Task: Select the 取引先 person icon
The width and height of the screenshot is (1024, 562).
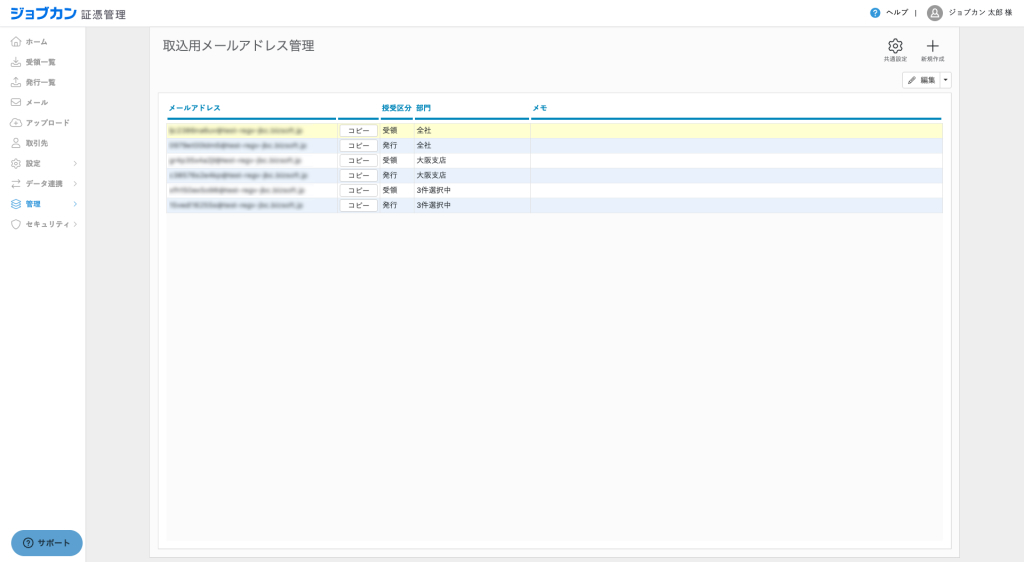Action: pyautogui.click(x=16, y=143)
